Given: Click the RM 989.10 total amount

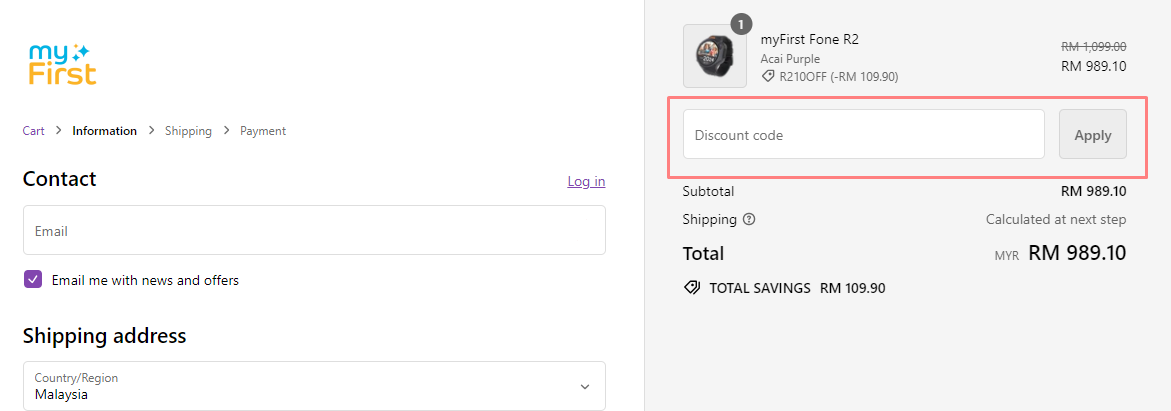Looking at the screenshot, I should 1076,253.
